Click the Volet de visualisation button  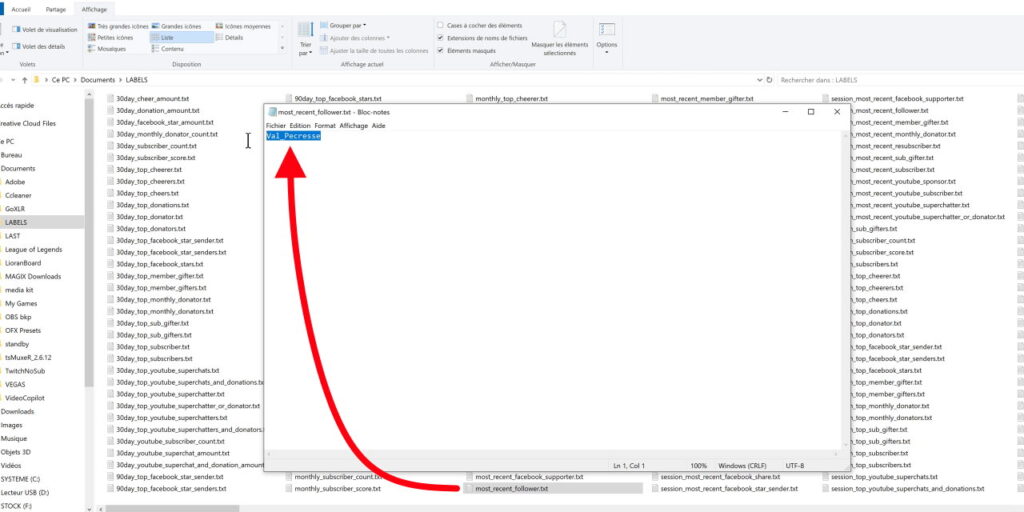point(47,29)
